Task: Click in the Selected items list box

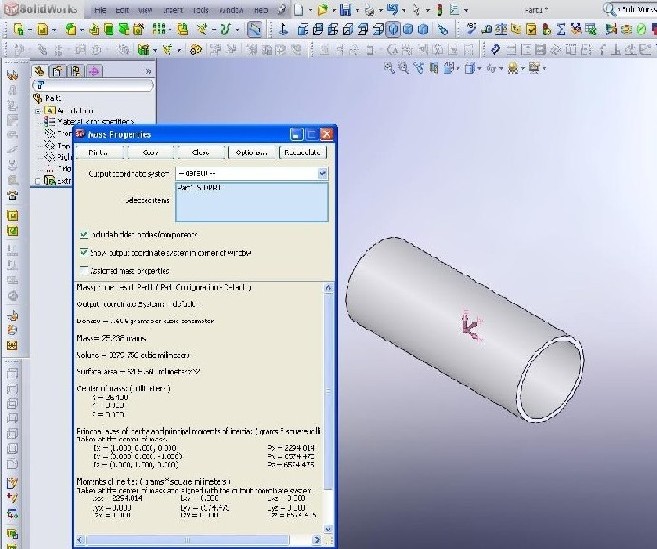Action: pos(251,201)
